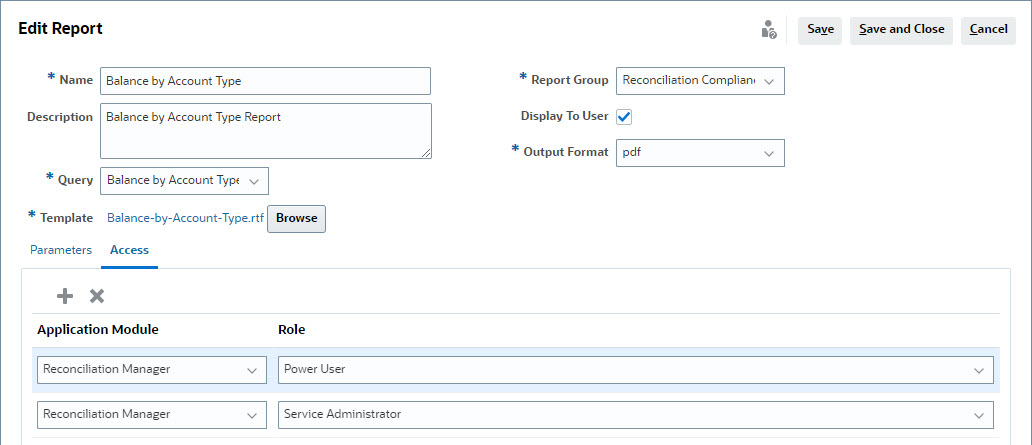Open the Query dropdown
This screenshot has width=1032, height=445.
pyautogui.click(x=253, y=181)
